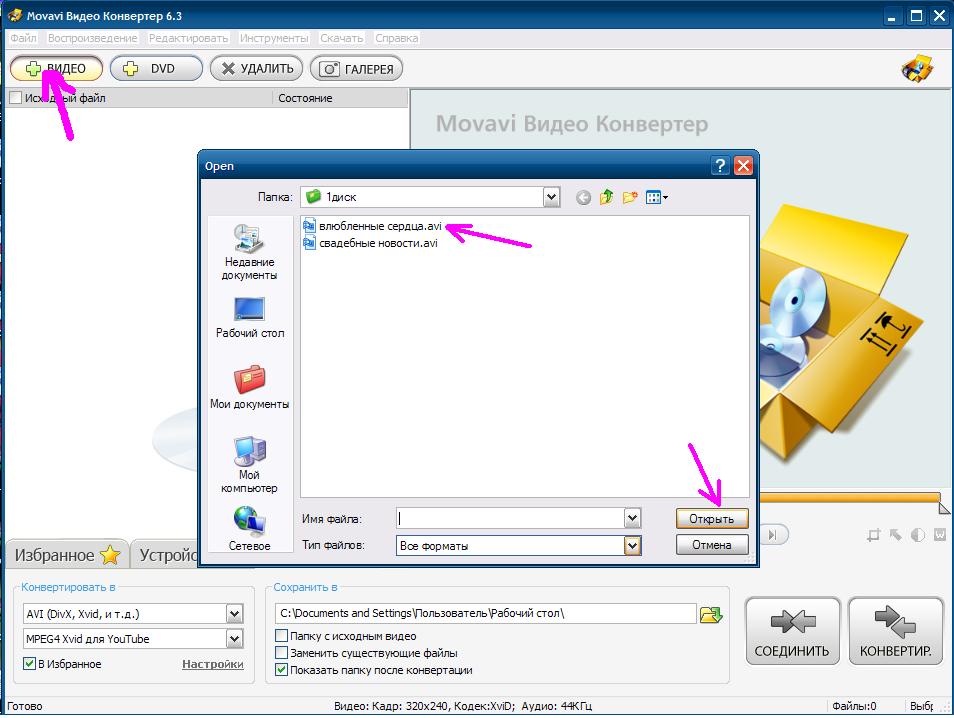Click the Открыть button
Viewport: 954px width, 718px height.
[x=712, y=519]
